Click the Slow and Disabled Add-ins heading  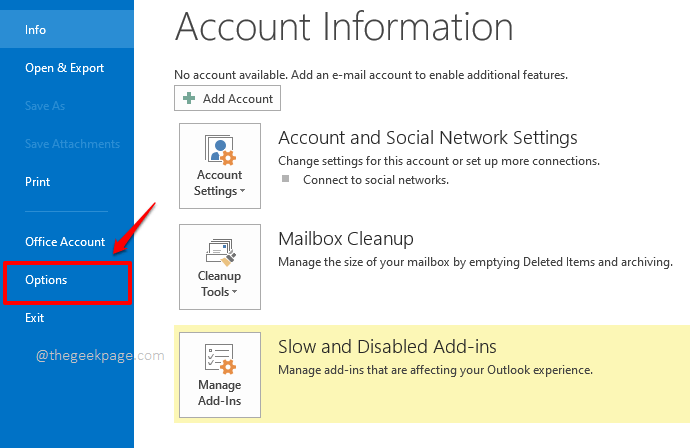coord(387,347)
